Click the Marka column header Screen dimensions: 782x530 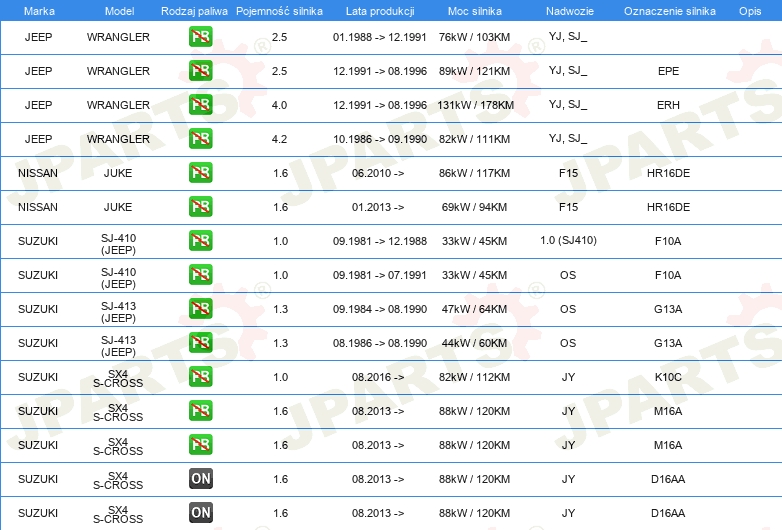pyautogui.click(x=39, y=11)
